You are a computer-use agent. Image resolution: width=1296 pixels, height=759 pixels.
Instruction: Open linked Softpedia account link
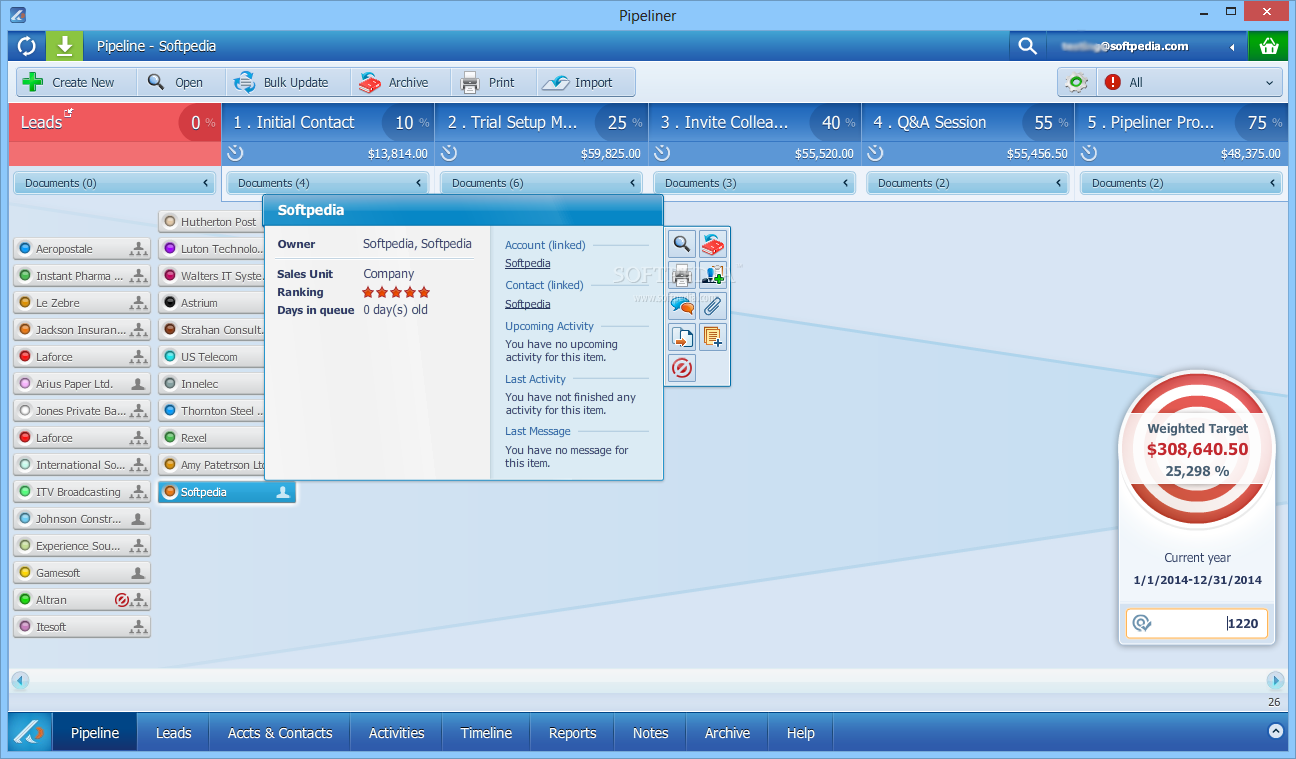pyautogui.click(x=527, y=264)
